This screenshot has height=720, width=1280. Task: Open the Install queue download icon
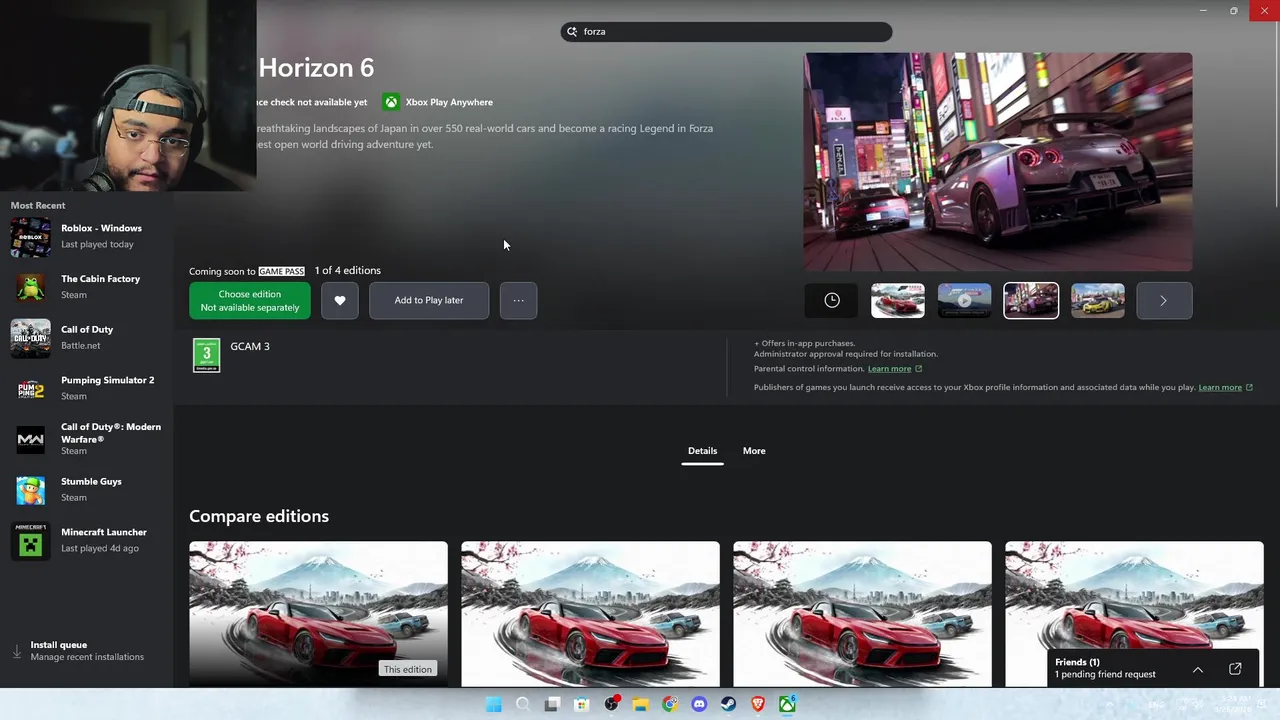[x=17, y=651]
